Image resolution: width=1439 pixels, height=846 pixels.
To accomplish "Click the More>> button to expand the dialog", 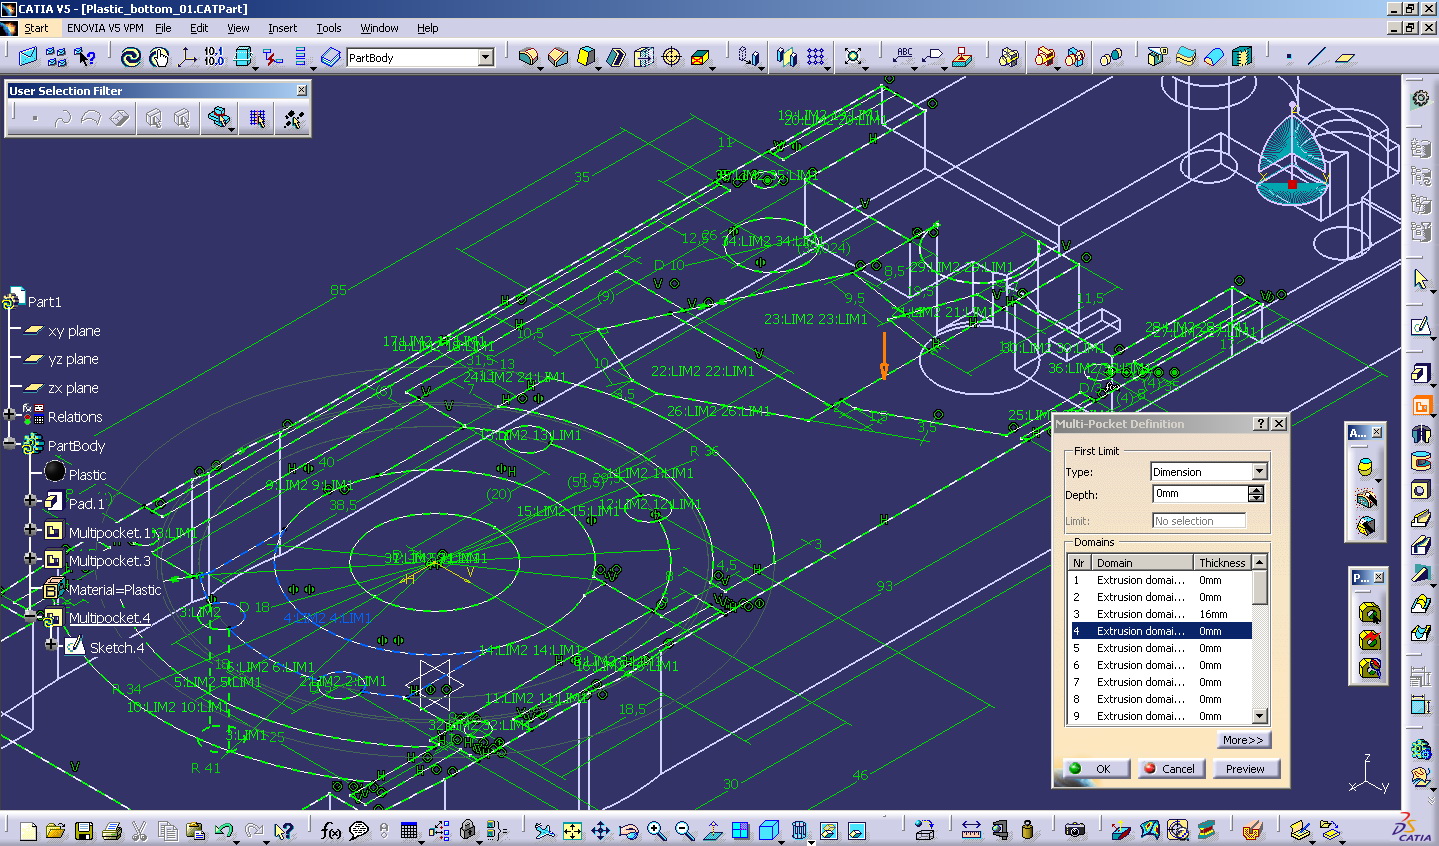I will click(1245, 739).
